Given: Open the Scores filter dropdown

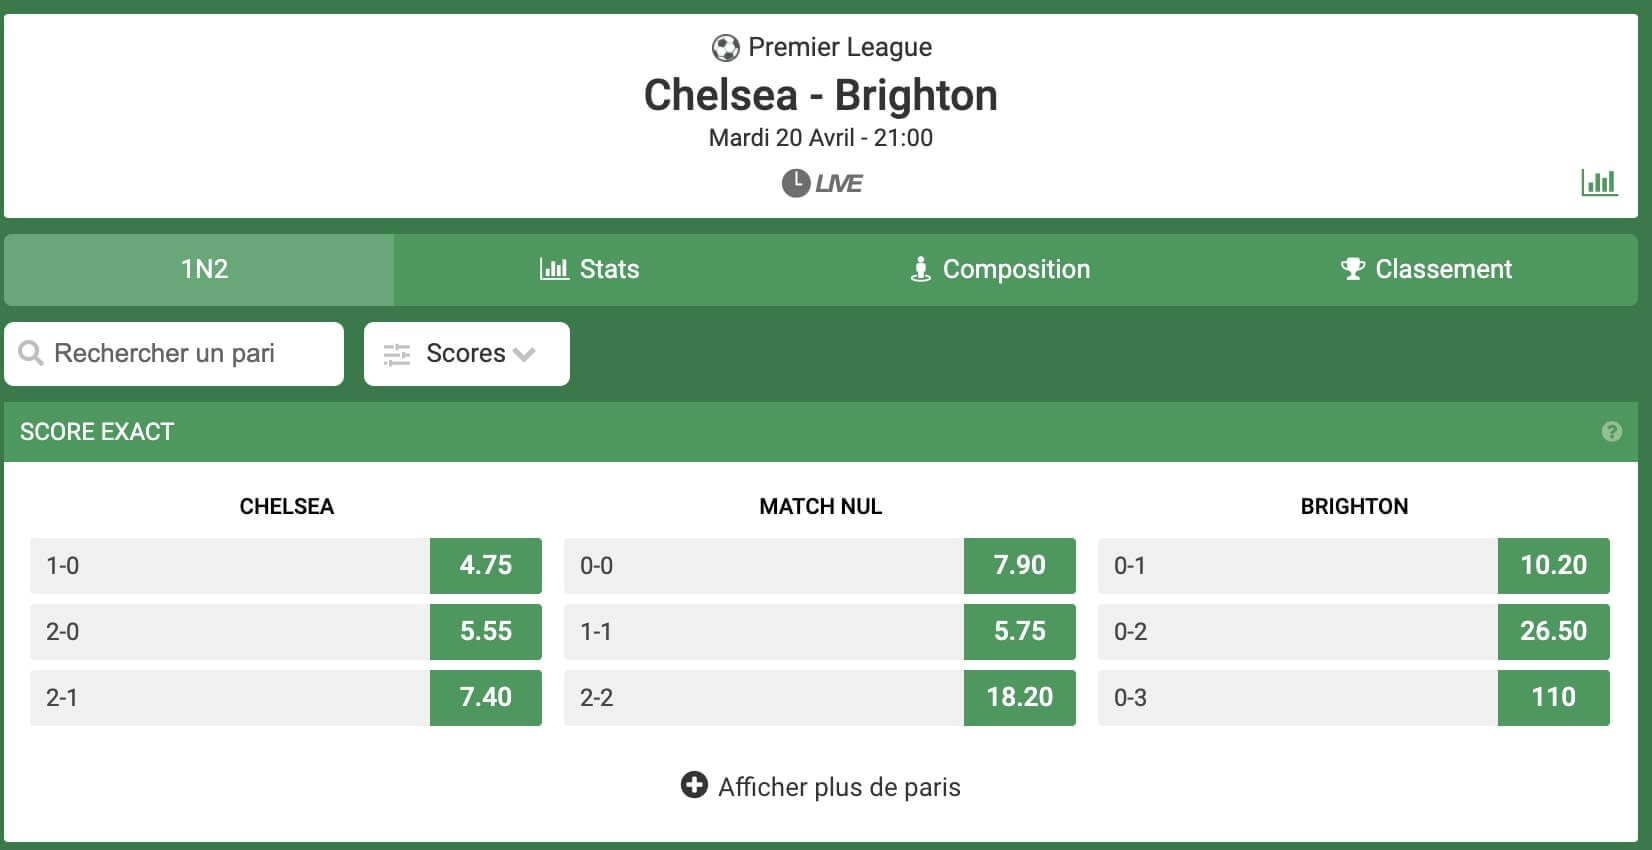Looking at the screenshot, I should [467, 354].
